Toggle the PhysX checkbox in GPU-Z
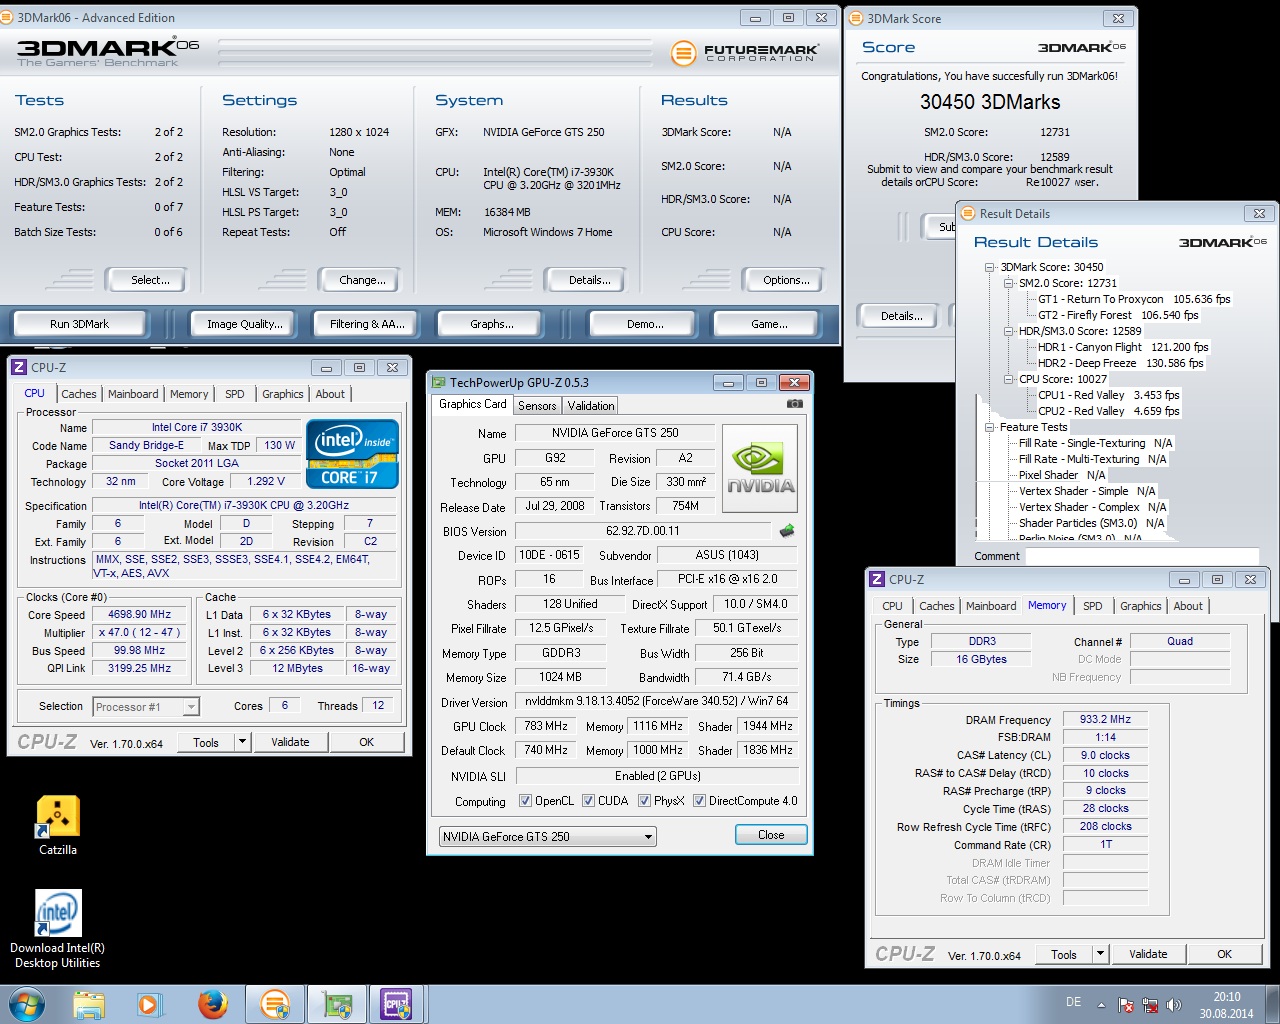 pyautogui.click(x=644, y=801)
